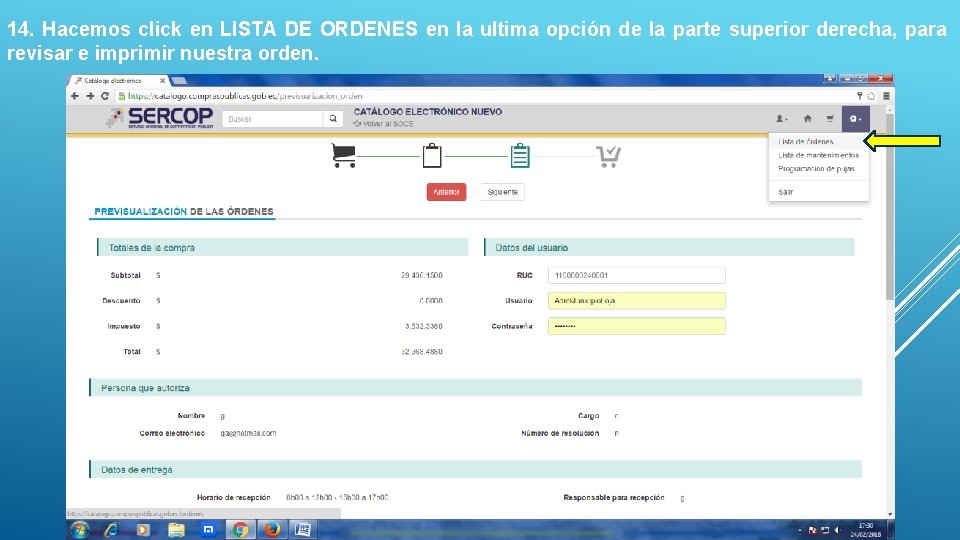Click the Subtotal value 29,436.1500

tap(422, 276)
